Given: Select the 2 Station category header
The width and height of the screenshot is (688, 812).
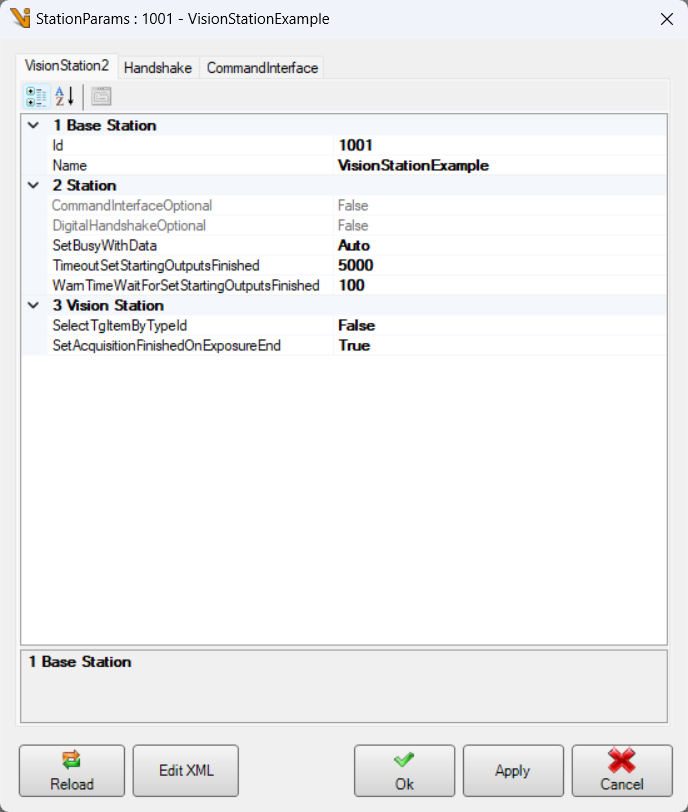Looking at the screenshot, I should click(x=84, y=185).
